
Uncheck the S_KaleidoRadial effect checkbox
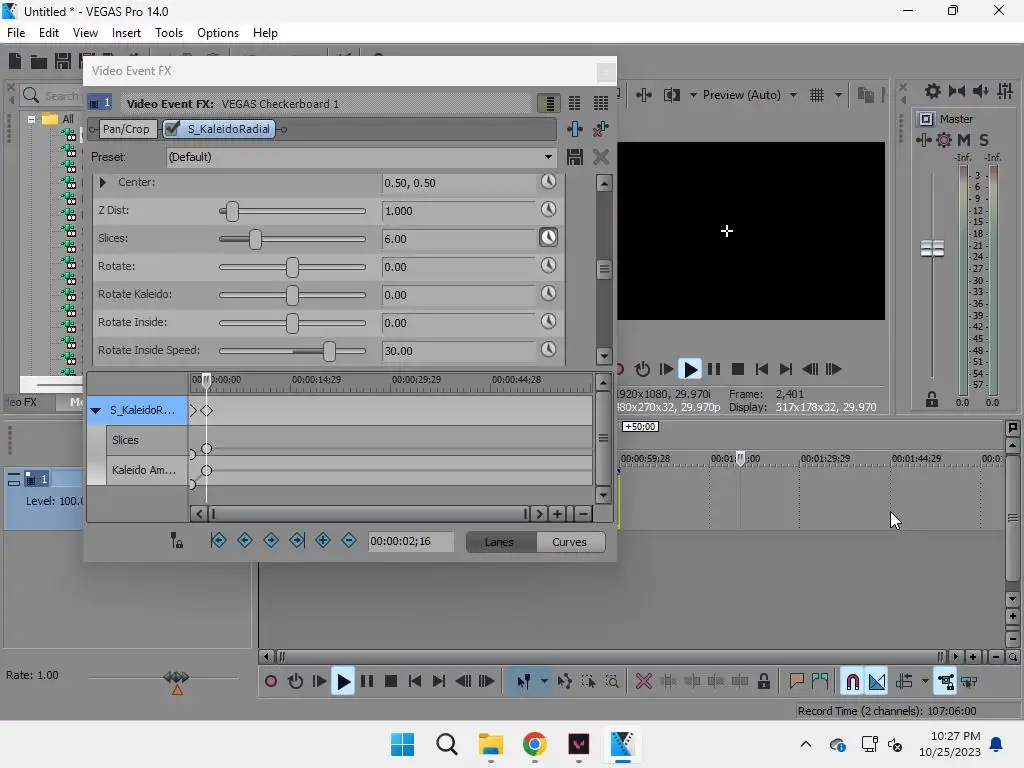pos(172,129)
